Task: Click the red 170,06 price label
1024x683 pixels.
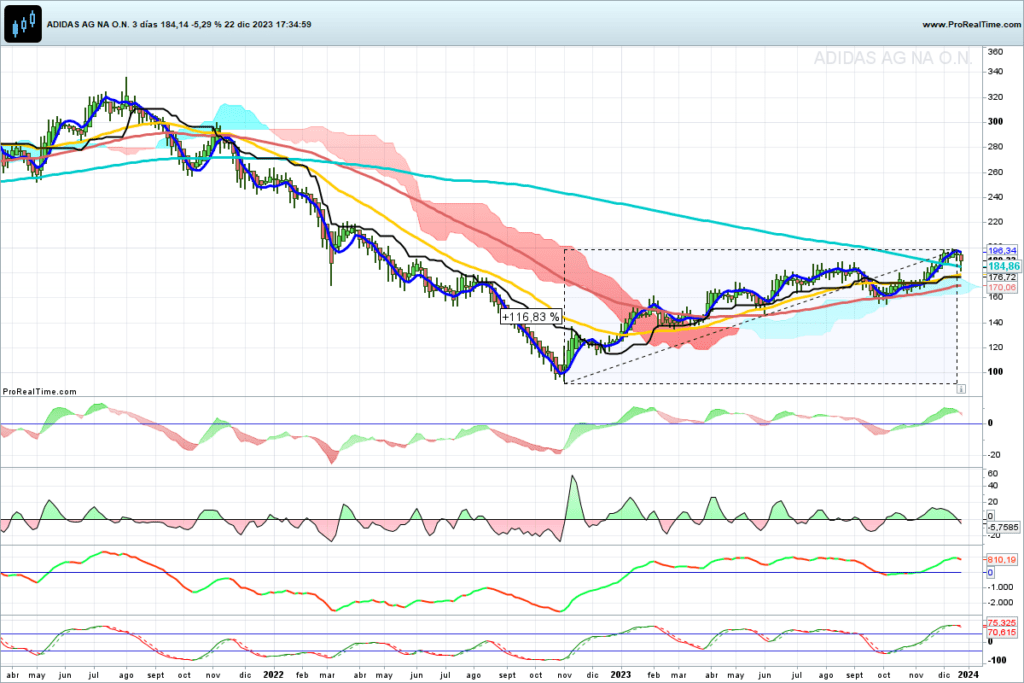Action: tap(1002, 287)
